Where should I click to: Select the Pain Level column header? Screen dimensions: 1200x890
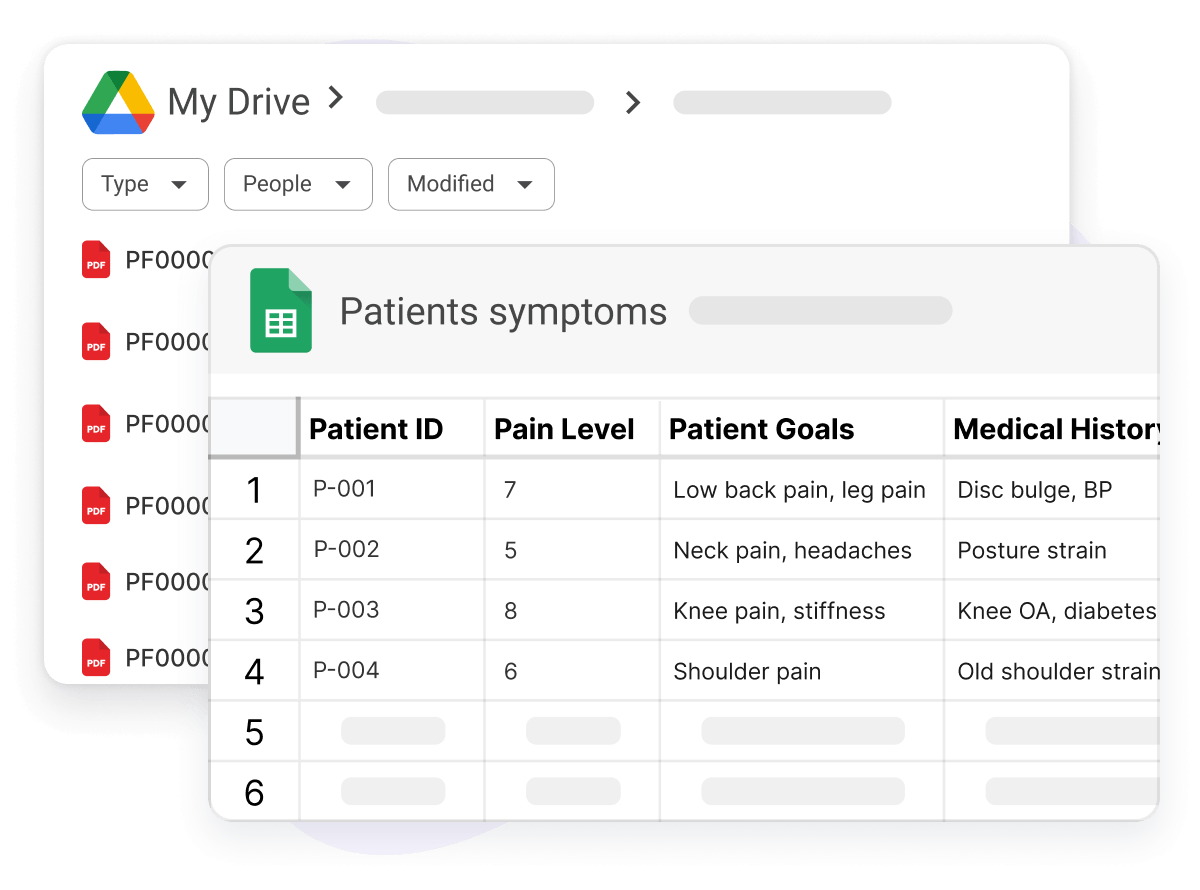pos(564,429)
